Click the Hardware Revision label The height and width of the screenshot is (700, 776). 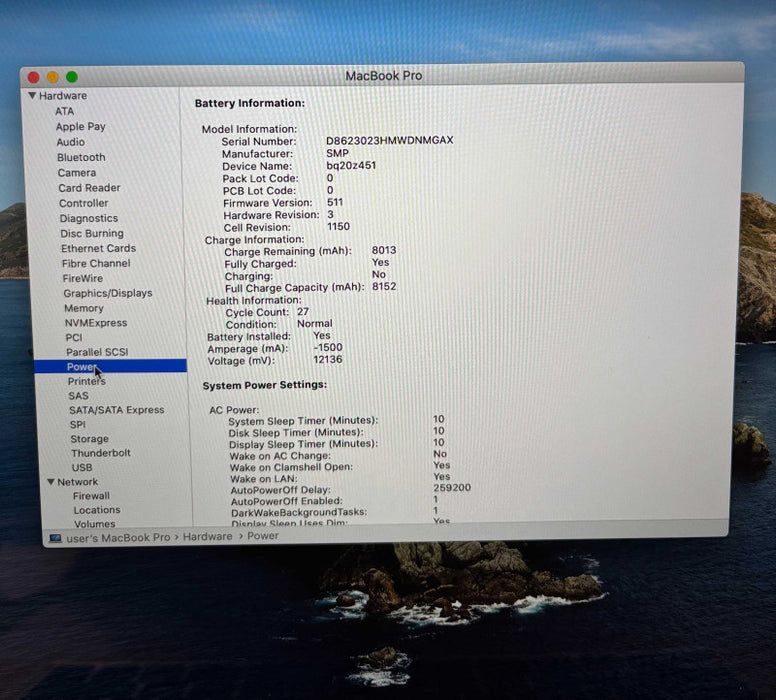coord(271,215)
